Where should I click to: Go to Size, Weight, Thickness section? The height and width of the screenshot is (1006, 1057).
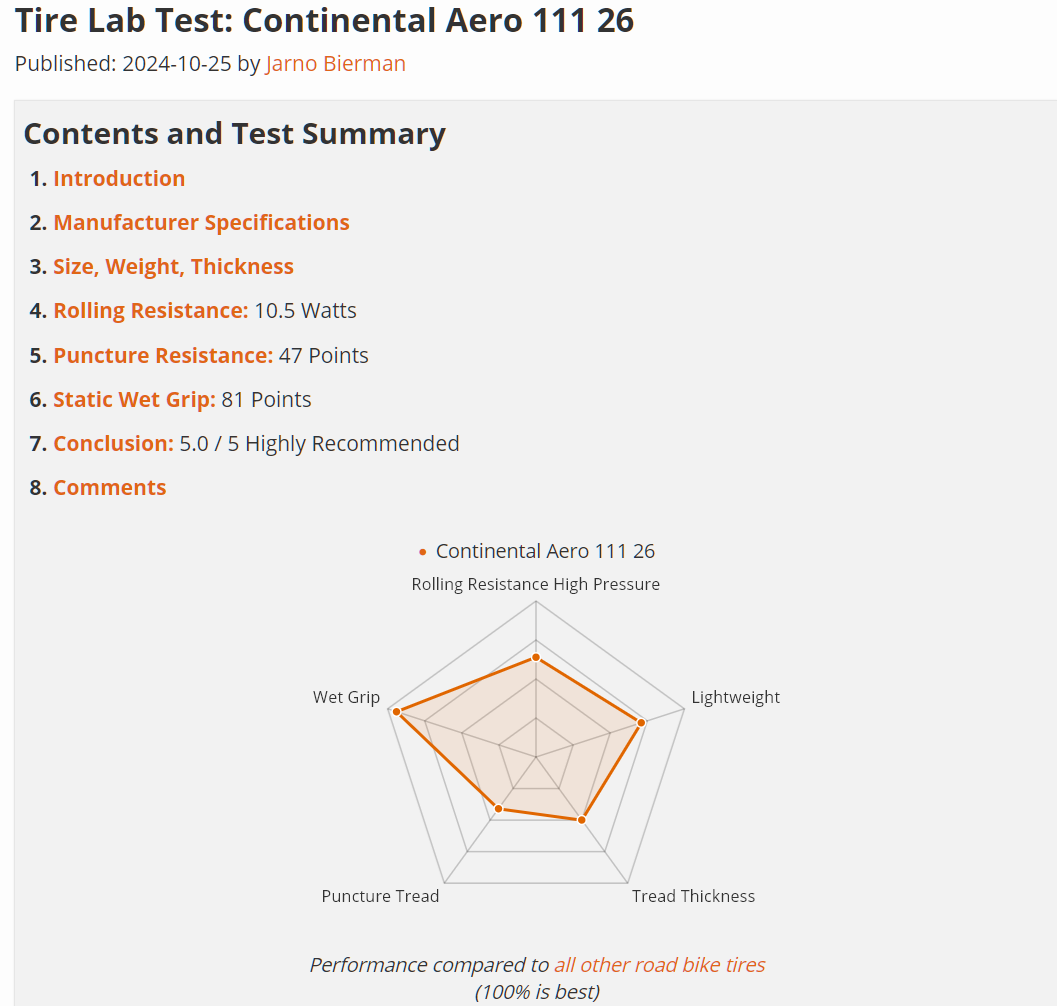click(x=173, y=267)
